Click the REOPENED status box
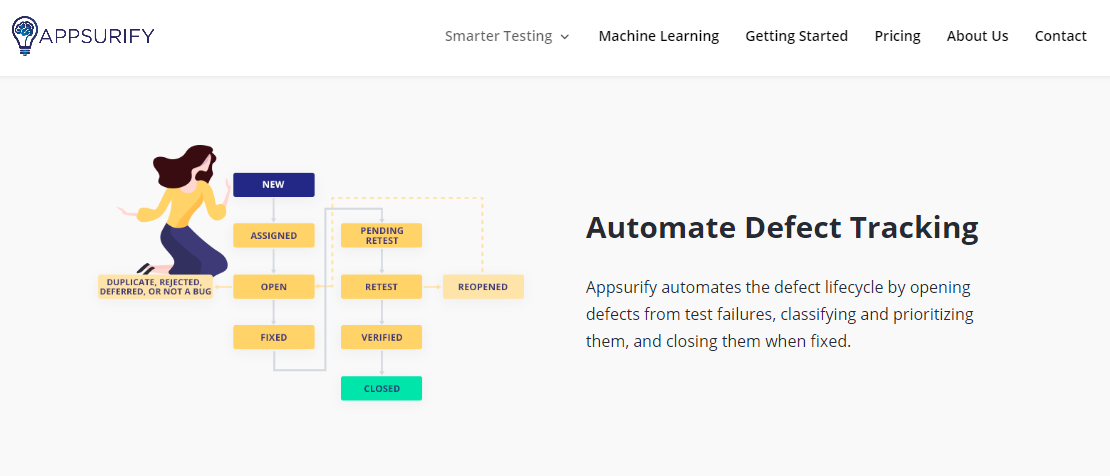The width and height of the screenshot is (1110, 476). [x=483, y=287]
